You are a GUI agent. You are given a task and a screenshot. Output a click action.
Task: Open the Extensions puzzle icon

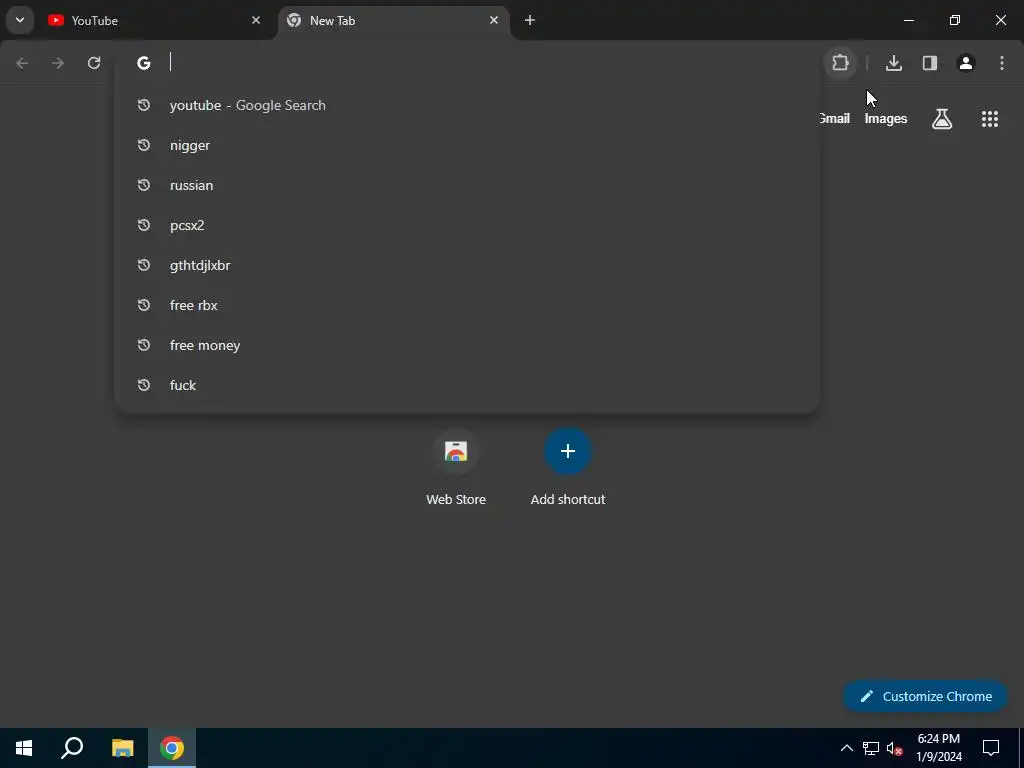click(840, 63)
